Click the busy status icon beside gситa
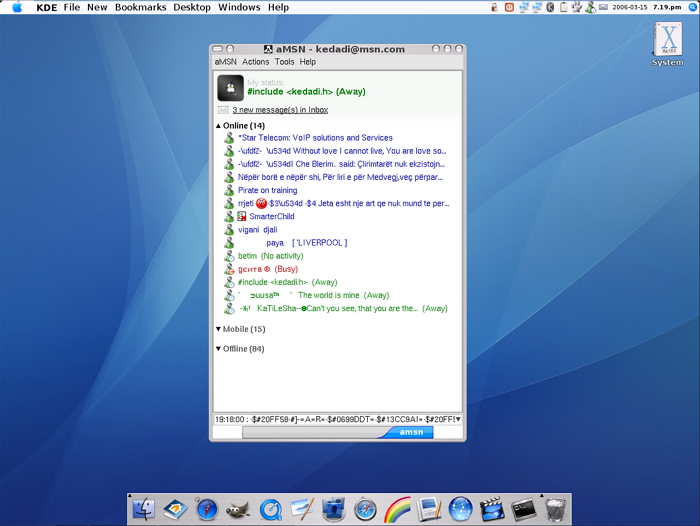700x526 pixels. (229, 269)
